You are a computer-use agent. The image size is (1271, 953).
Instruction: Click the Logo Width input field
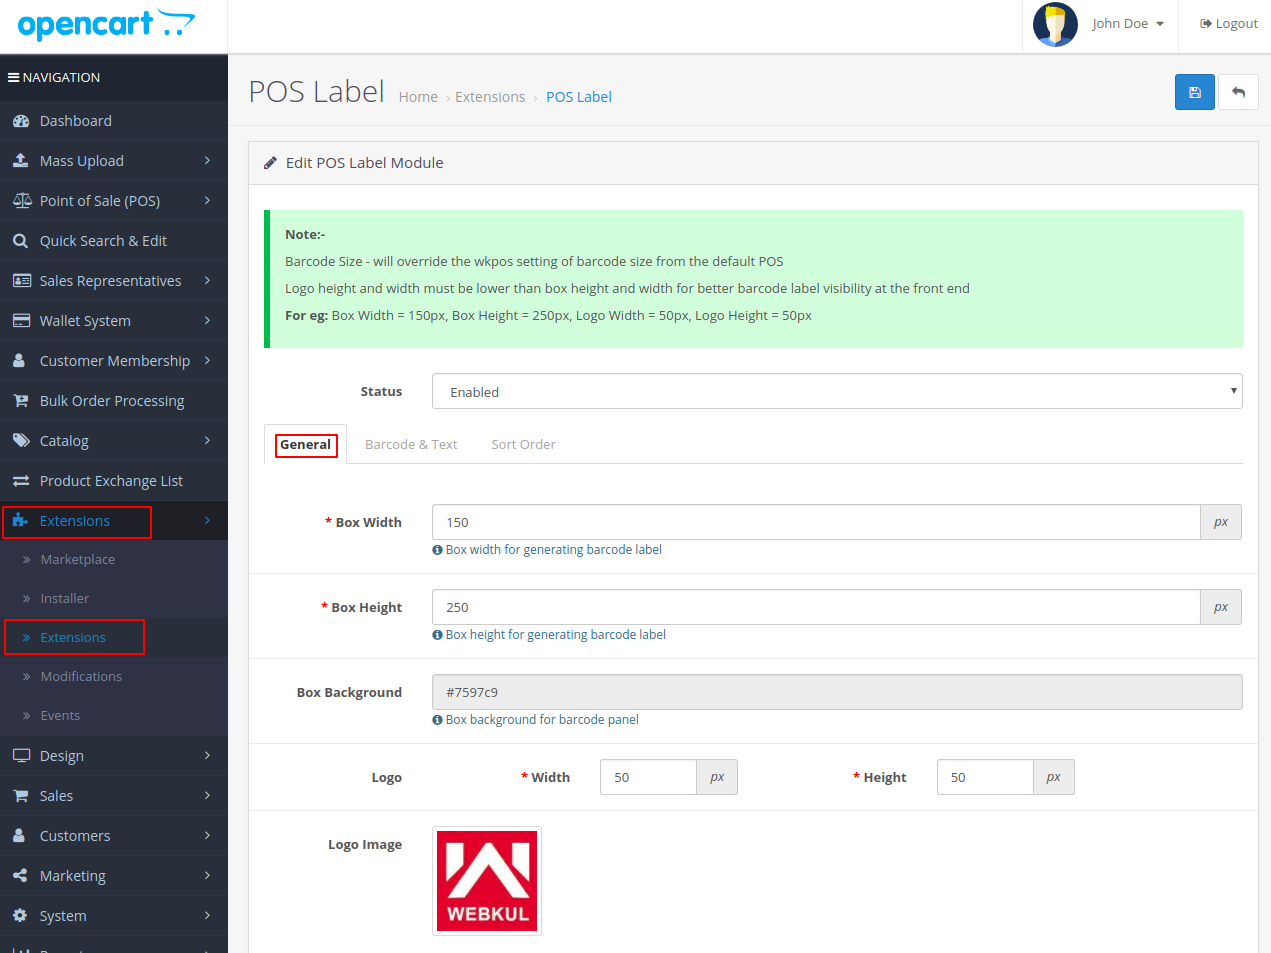pos(648,777)
